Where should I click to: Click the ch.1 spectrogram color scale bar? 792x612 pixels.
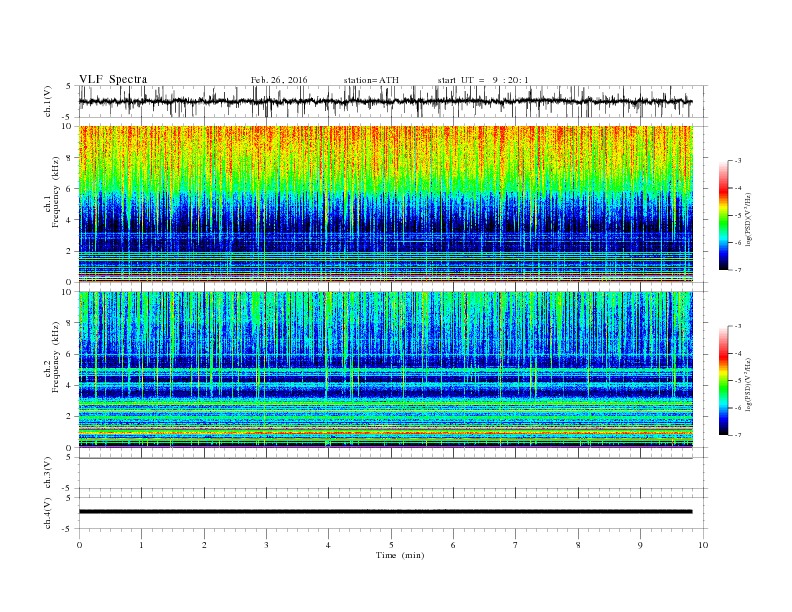tap(724, 216)
